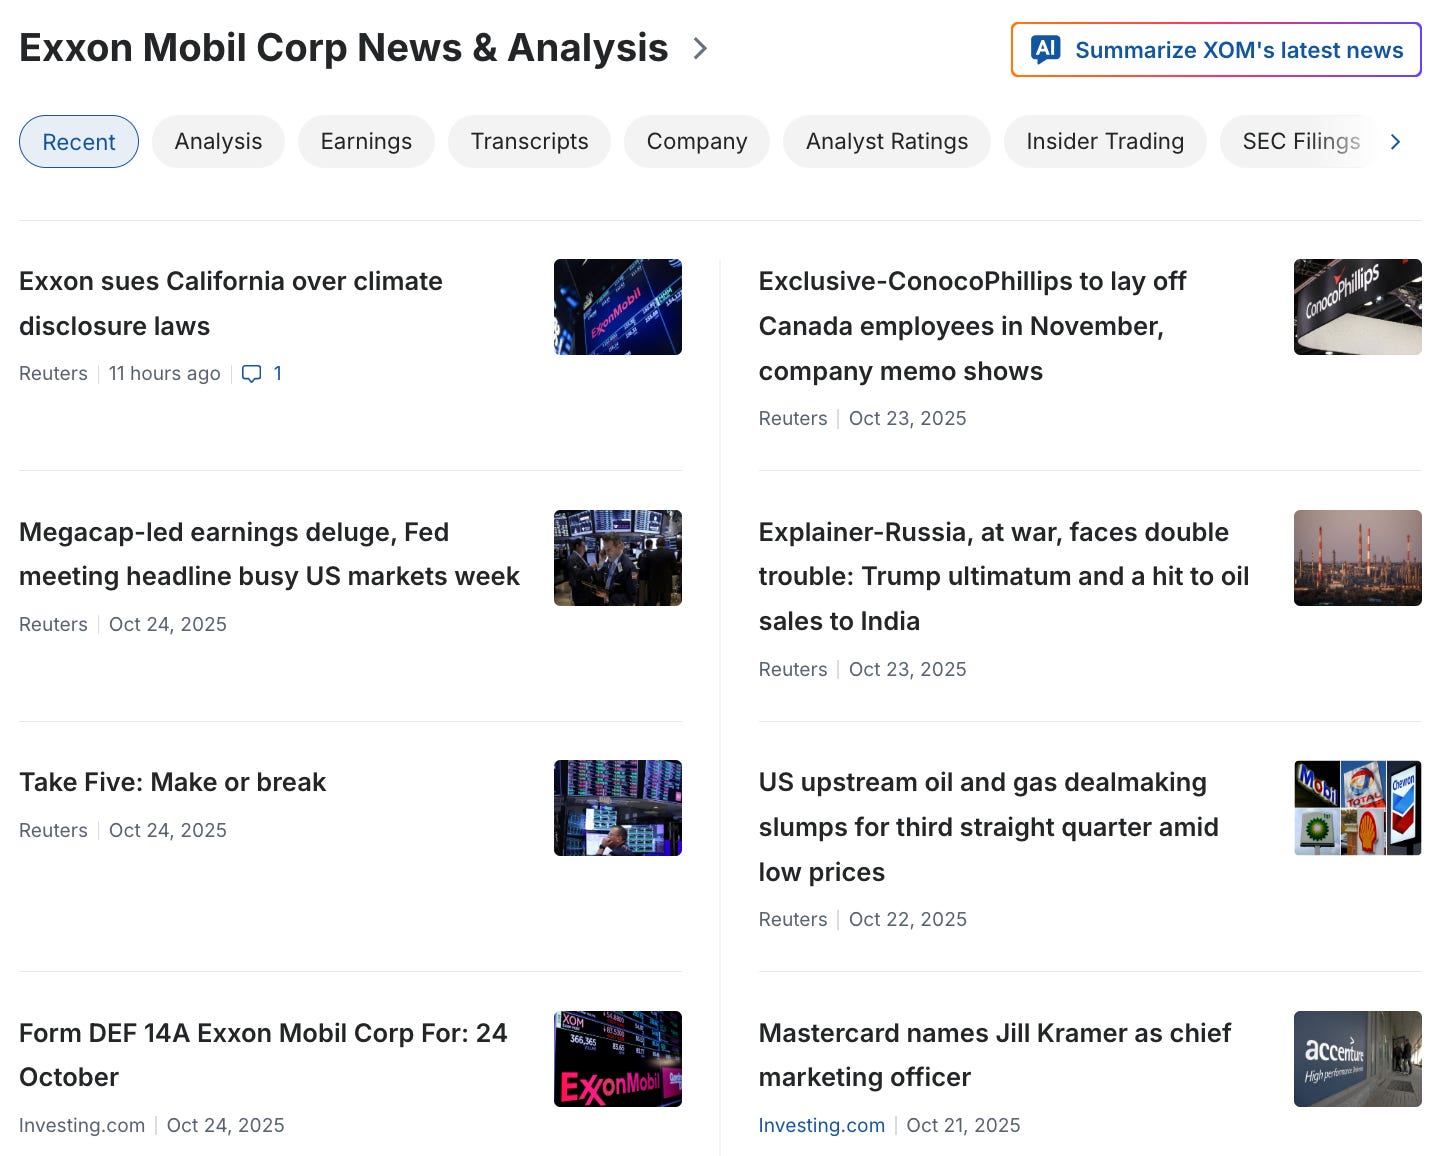The image size is (1442, 1156).
Task: Open Form DEF 14A Exxon Mobil article
Action: click(x=263, y=1055)
